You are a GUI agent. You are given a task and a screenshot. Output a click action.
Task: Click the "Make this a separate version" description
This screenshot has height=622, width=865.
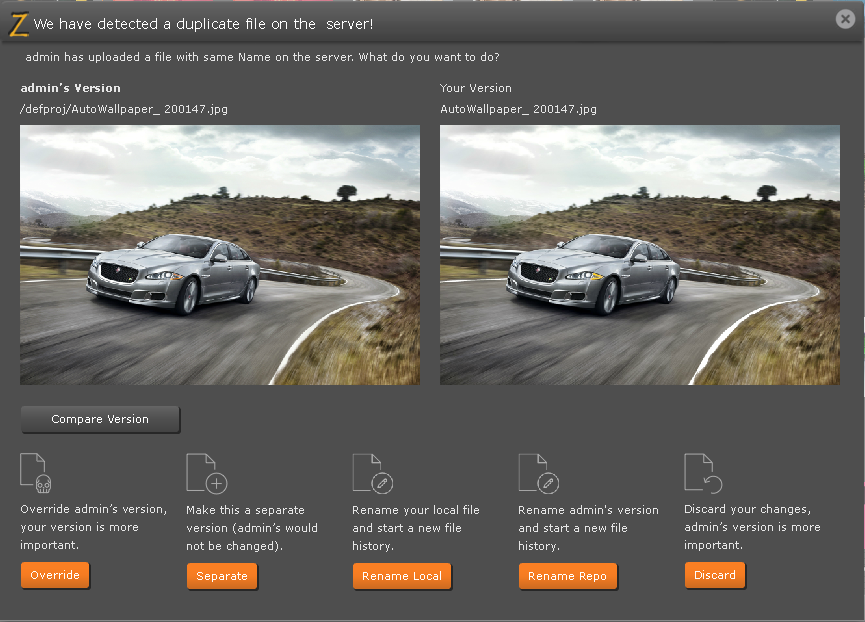[x=252, y=528]
